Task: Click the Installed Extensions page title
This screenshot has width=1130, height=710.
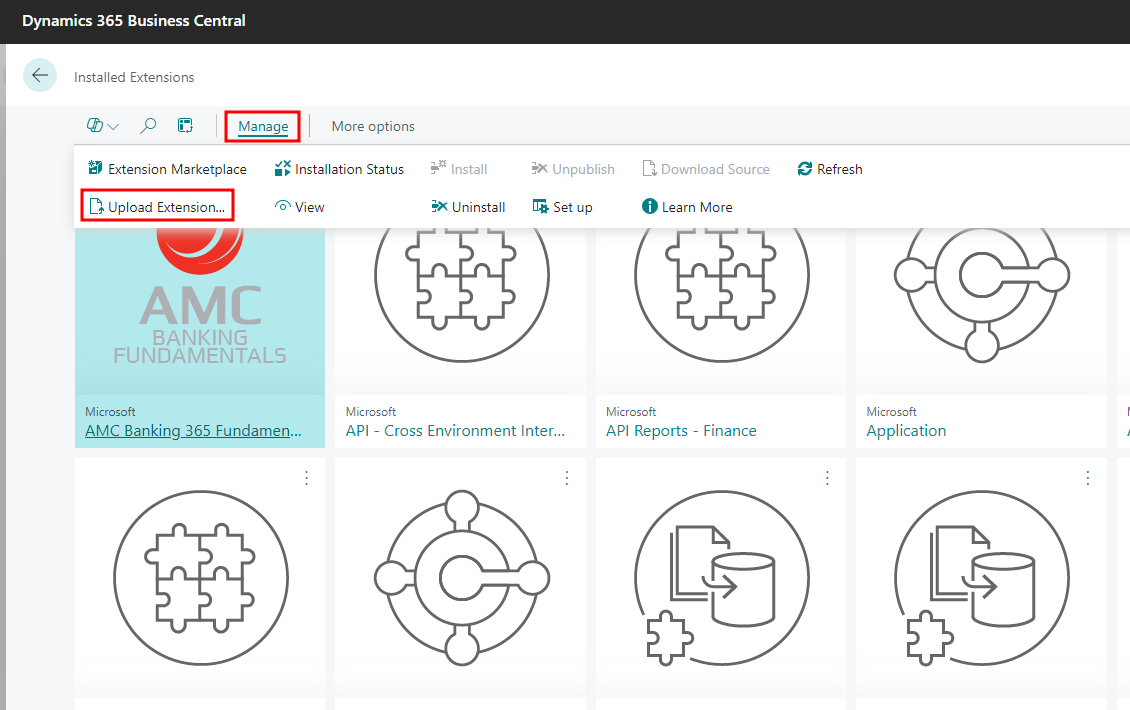Action: point(134,77)
